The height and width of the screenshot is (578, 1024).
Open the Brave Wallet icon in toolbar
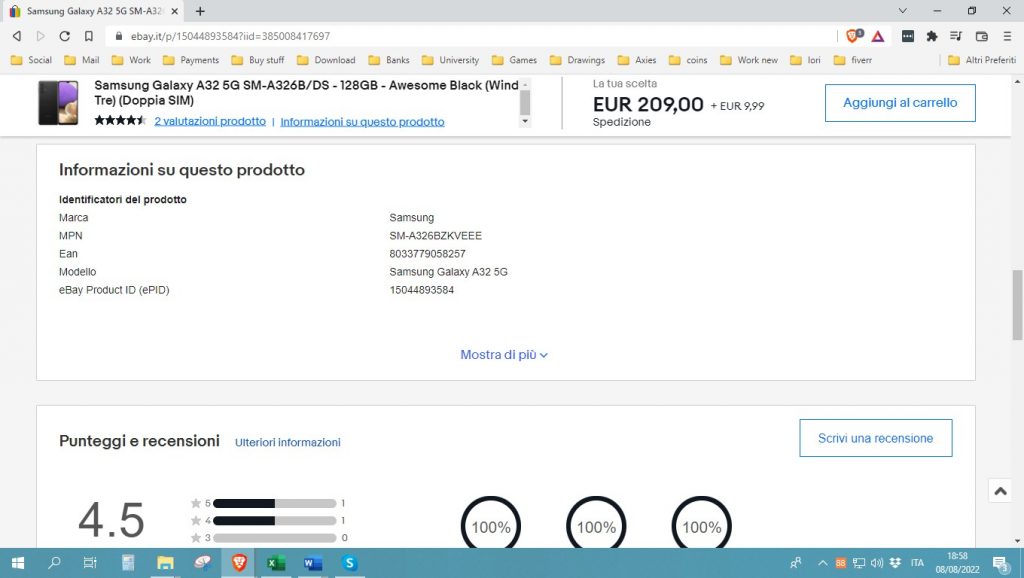[981, 36]
